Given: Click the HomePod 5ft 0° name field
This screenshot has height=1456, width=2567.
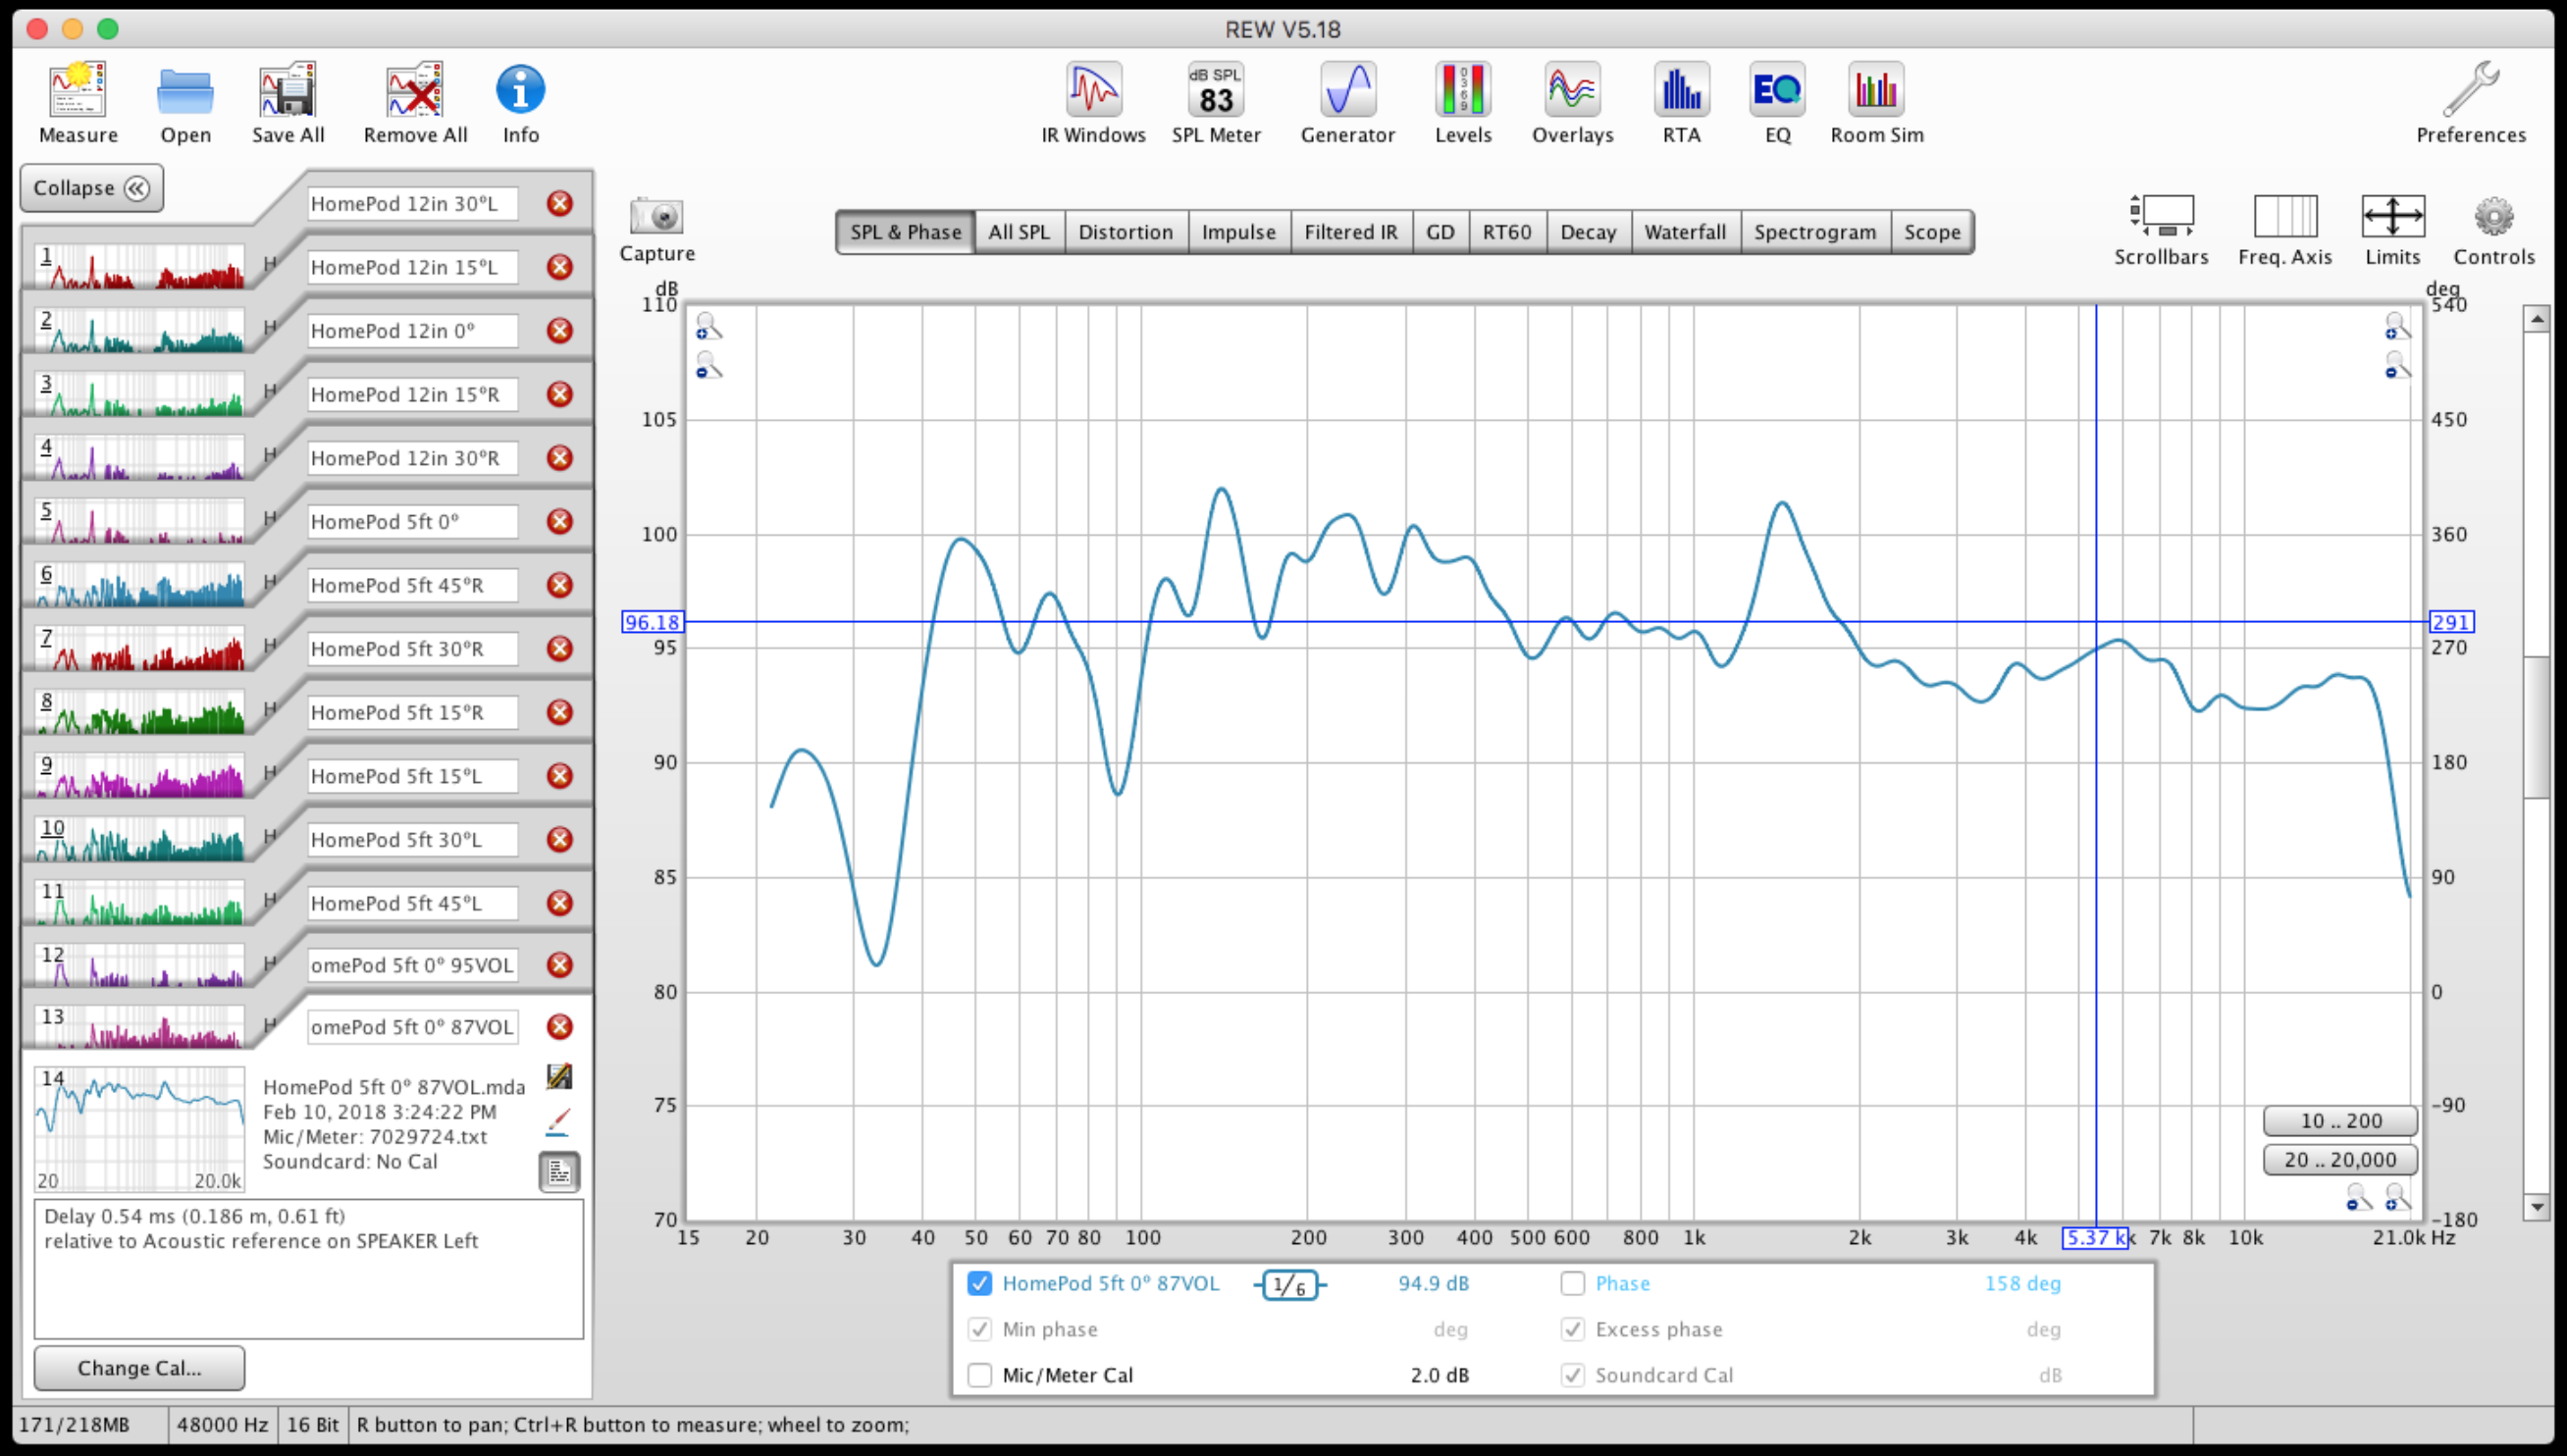Looking at the screenshot, I should (x=412, y=522).
